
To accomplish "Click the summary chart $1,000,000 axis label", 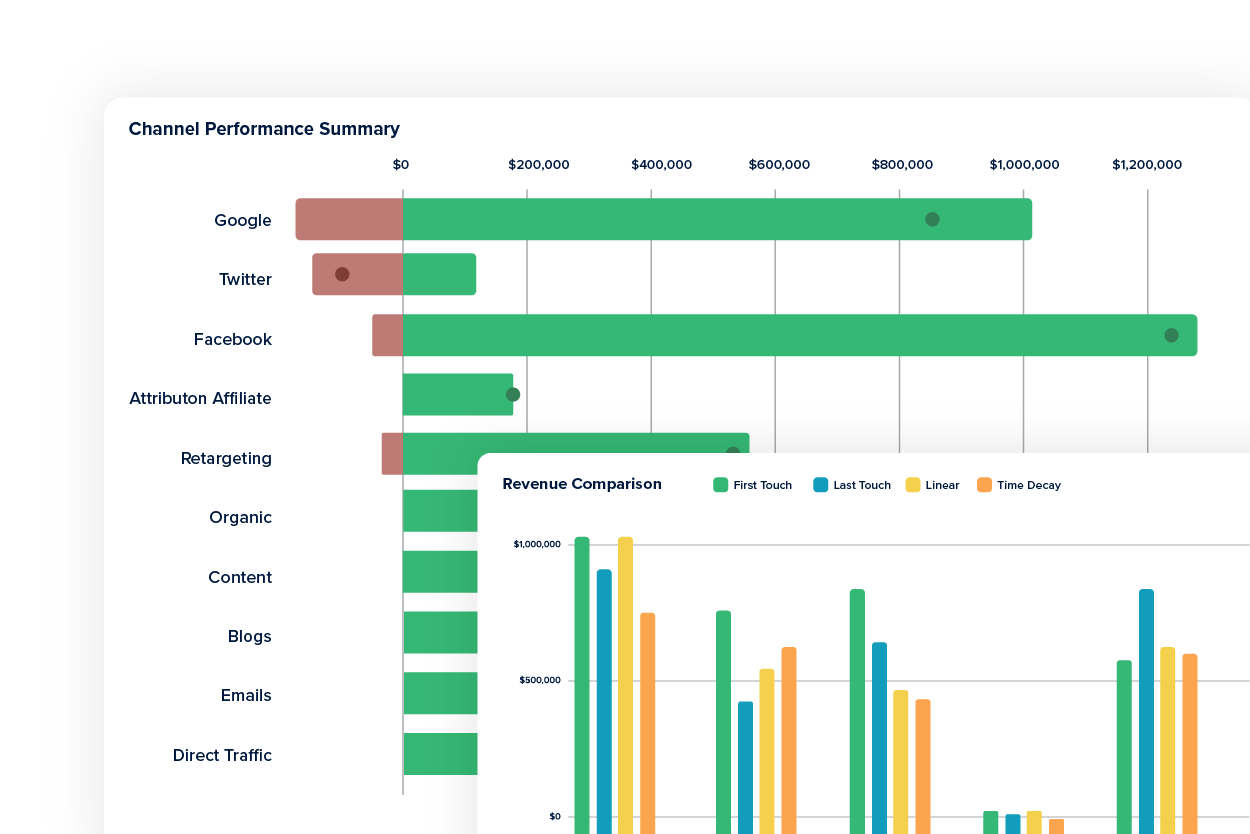I will pyautogui.click(x=1024, y=165).
